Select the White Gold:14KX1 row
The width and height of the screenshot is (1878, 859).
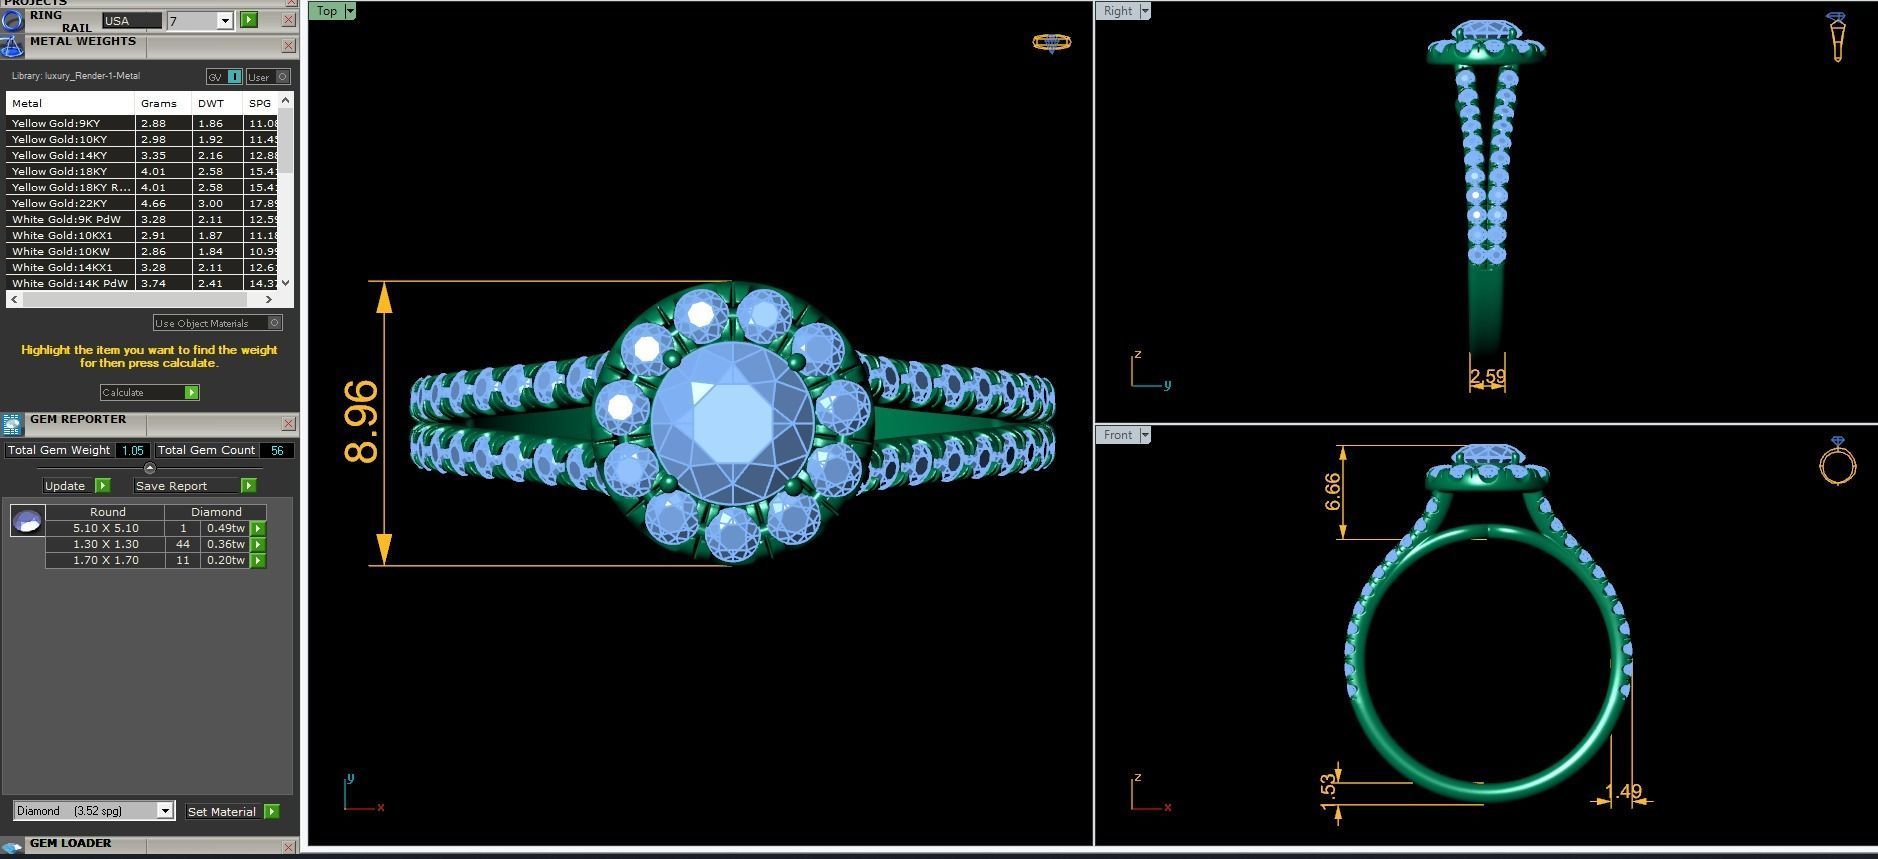click(142, 267)
